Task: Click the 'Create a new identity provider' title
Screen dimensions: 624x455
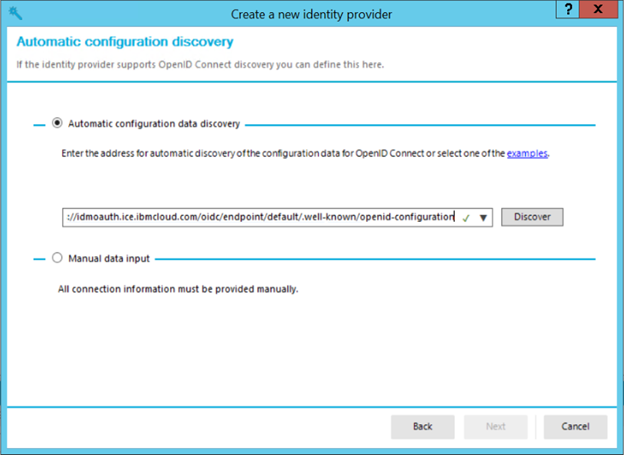Action: pos(312,15)
